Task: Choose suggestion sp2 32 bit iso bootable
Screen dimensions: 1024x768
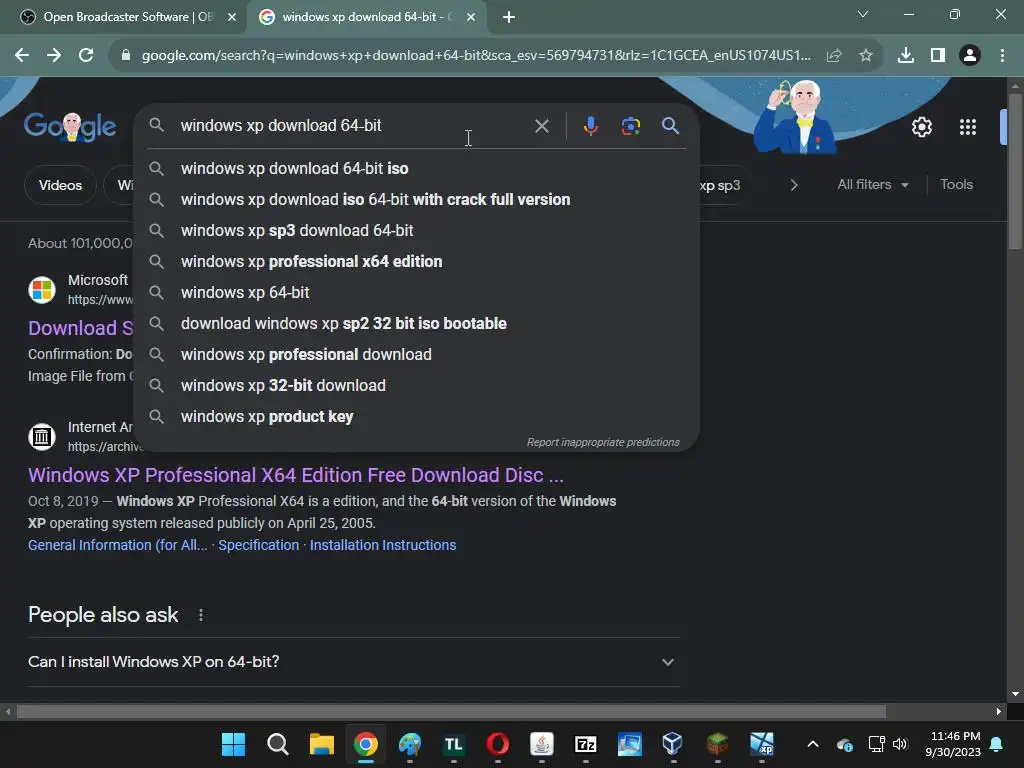Action: [x=416, y=324]
